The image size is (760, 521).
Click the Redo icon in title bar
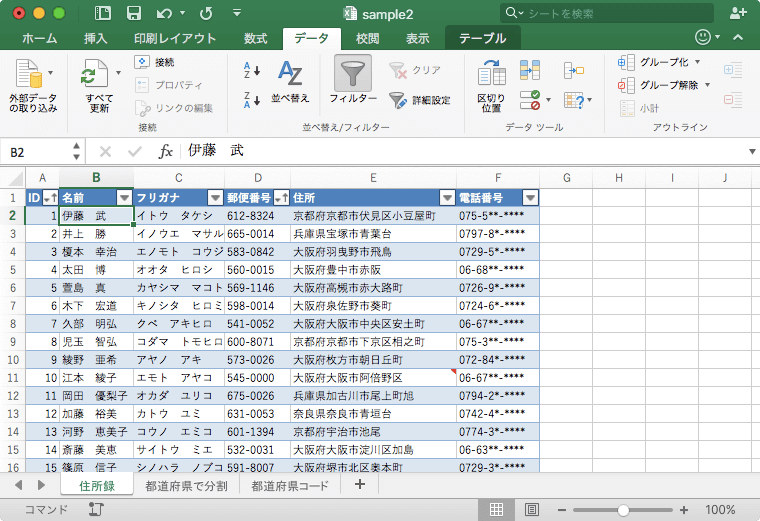coord(206,14)
